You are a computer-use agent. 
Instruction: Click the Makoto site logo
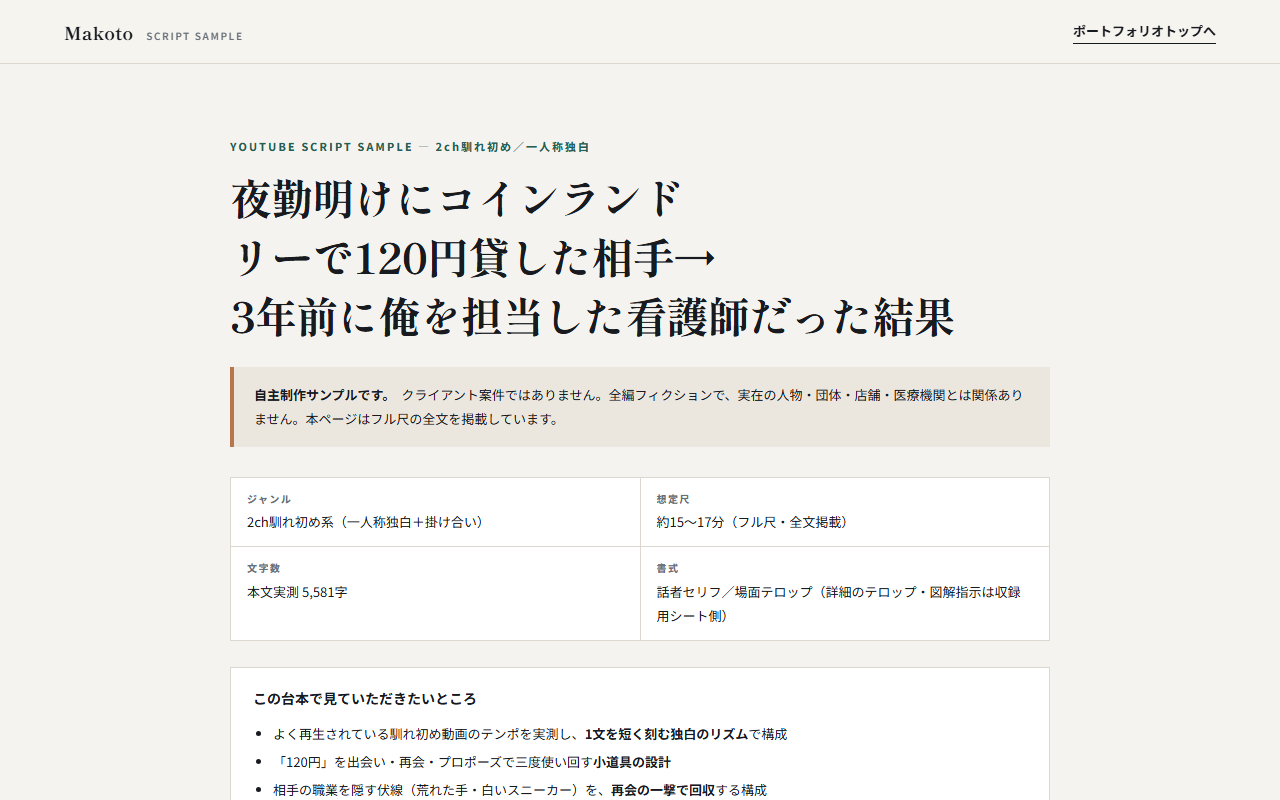coord(99,34)
